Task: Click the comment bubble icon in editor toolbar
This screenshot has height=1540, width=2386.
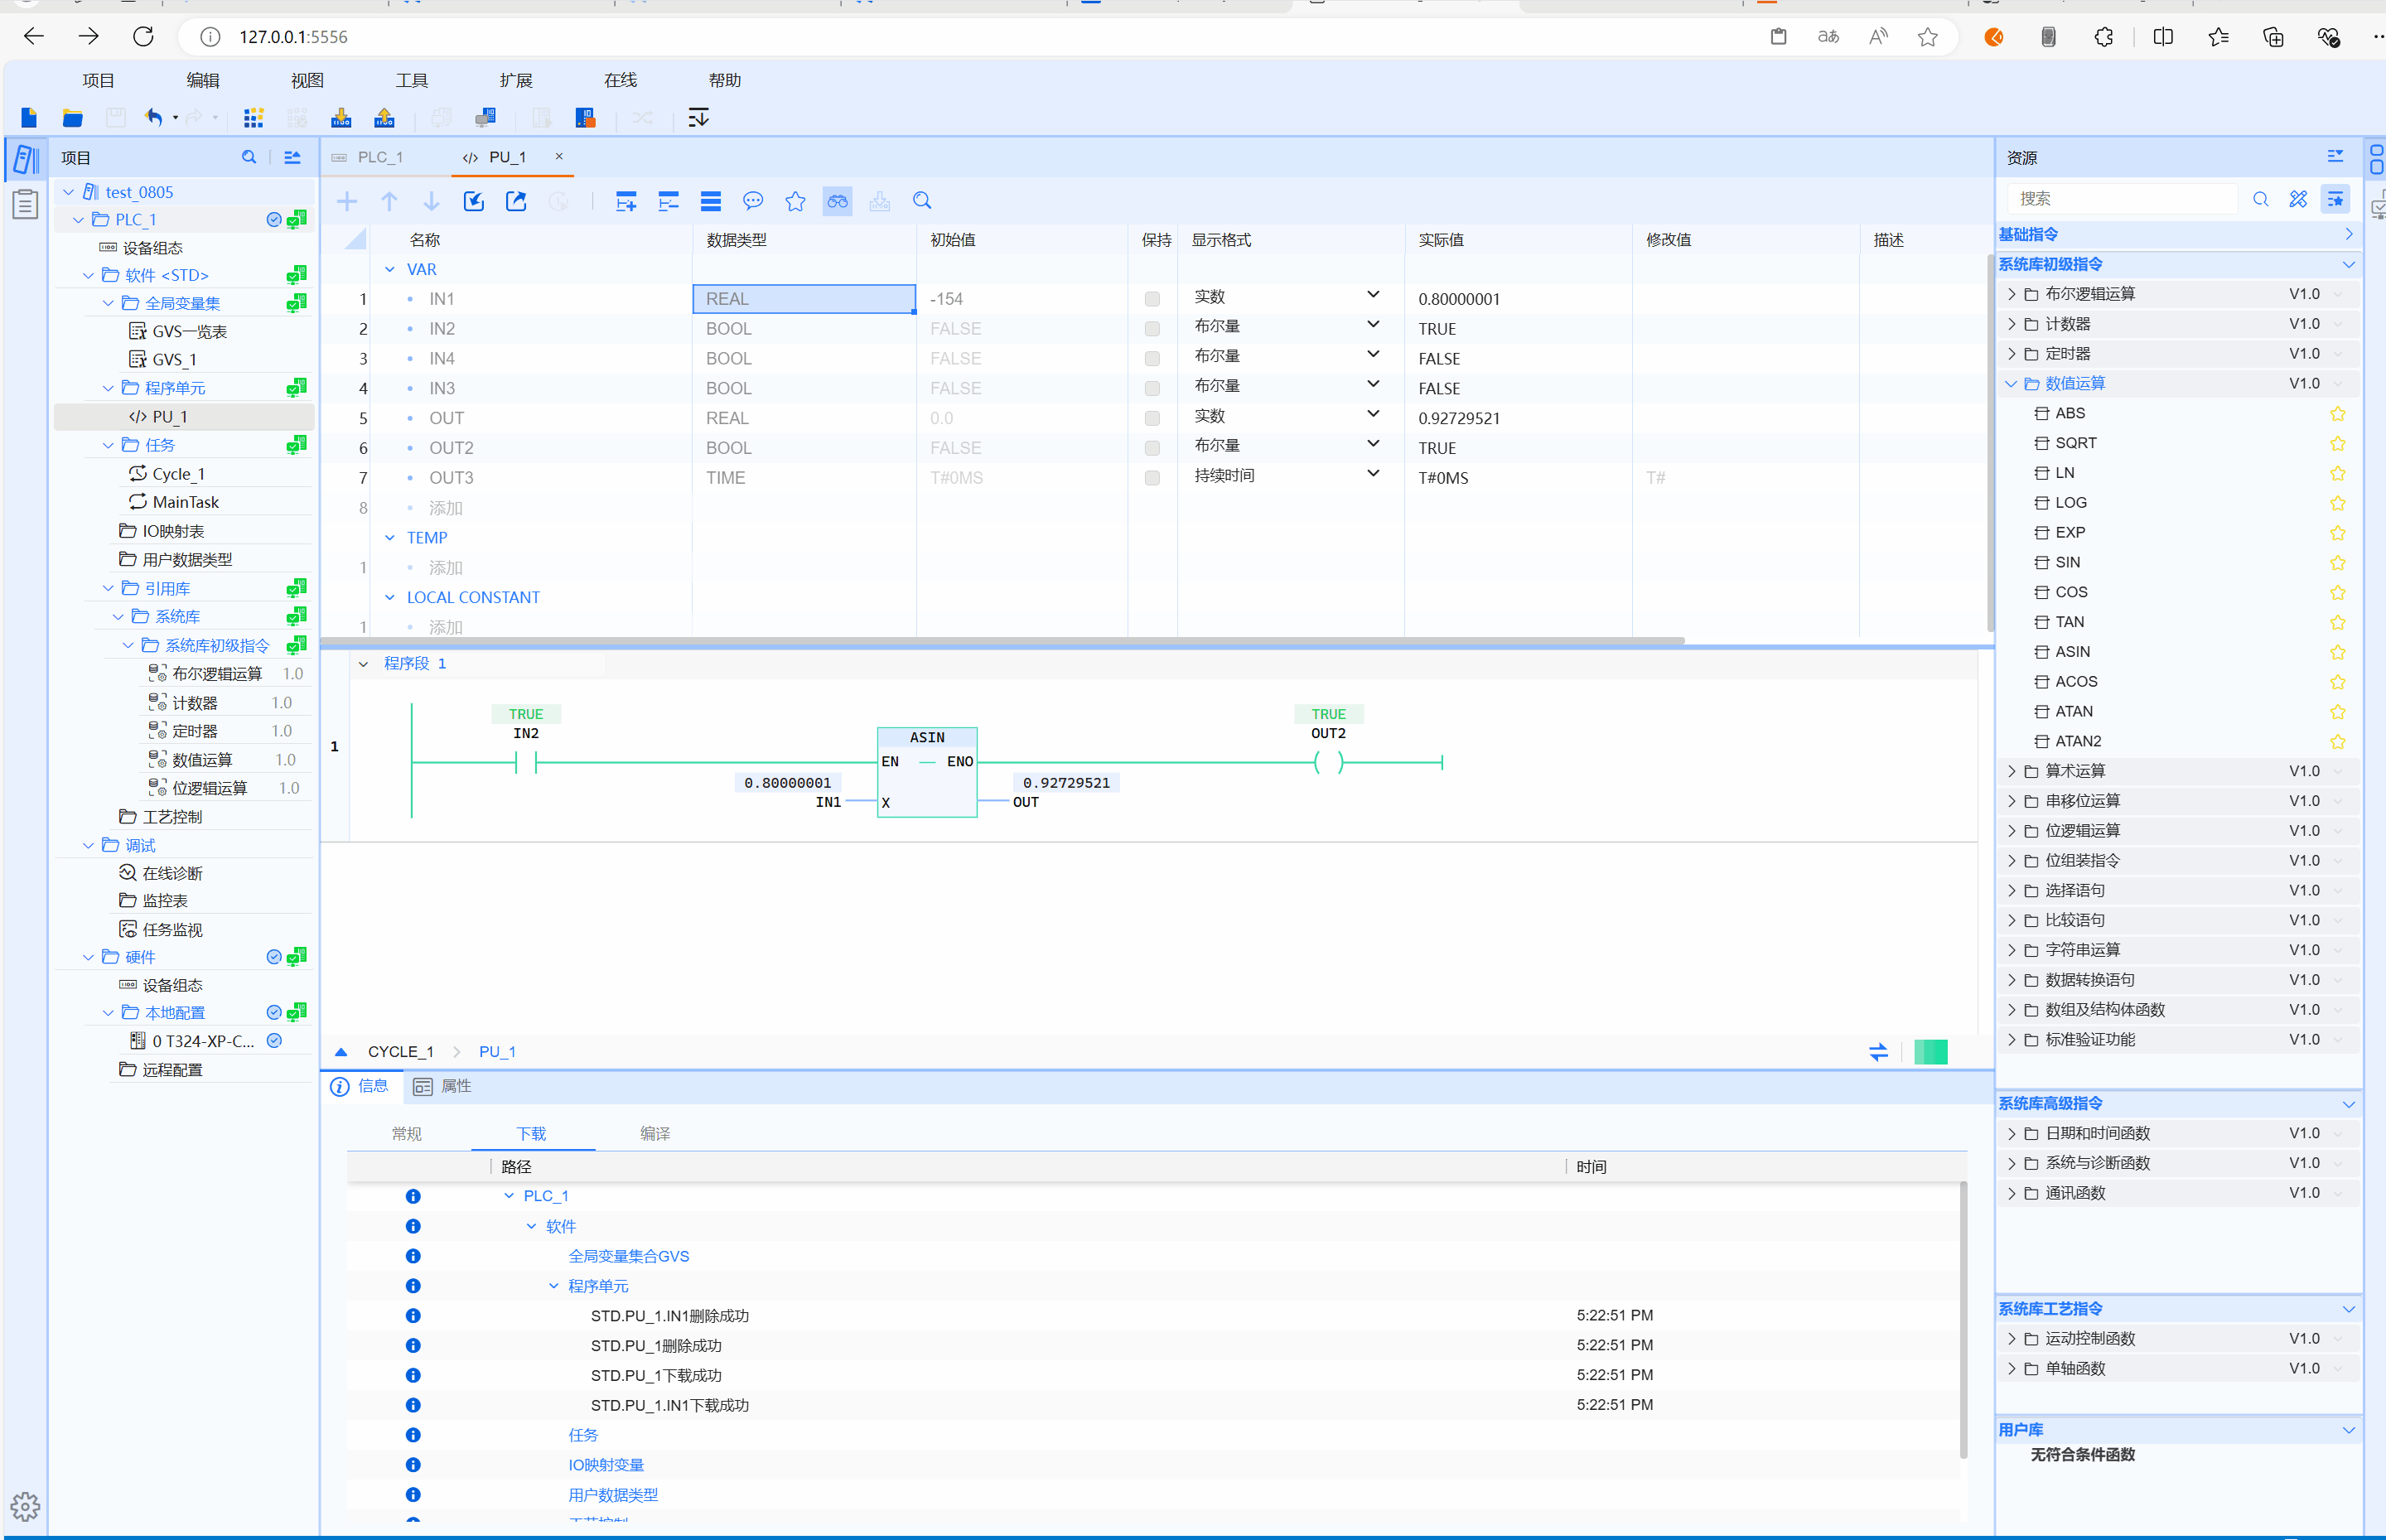Action: pyautogui.click(x=753, y=201)
